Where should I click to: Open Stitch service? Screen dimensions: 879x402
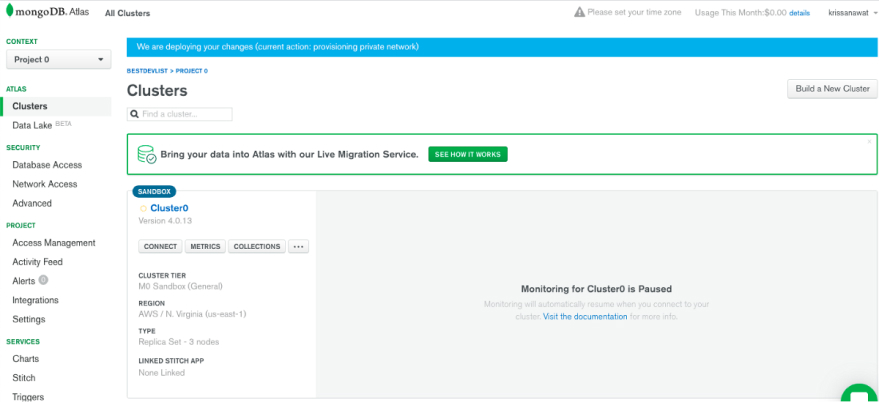point(24,378)
